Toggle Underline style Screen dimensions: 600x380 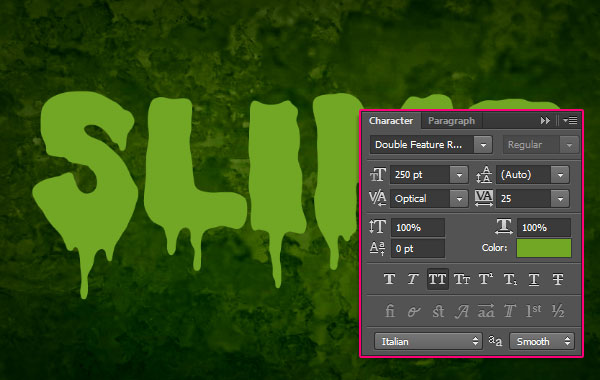point(534,280)
